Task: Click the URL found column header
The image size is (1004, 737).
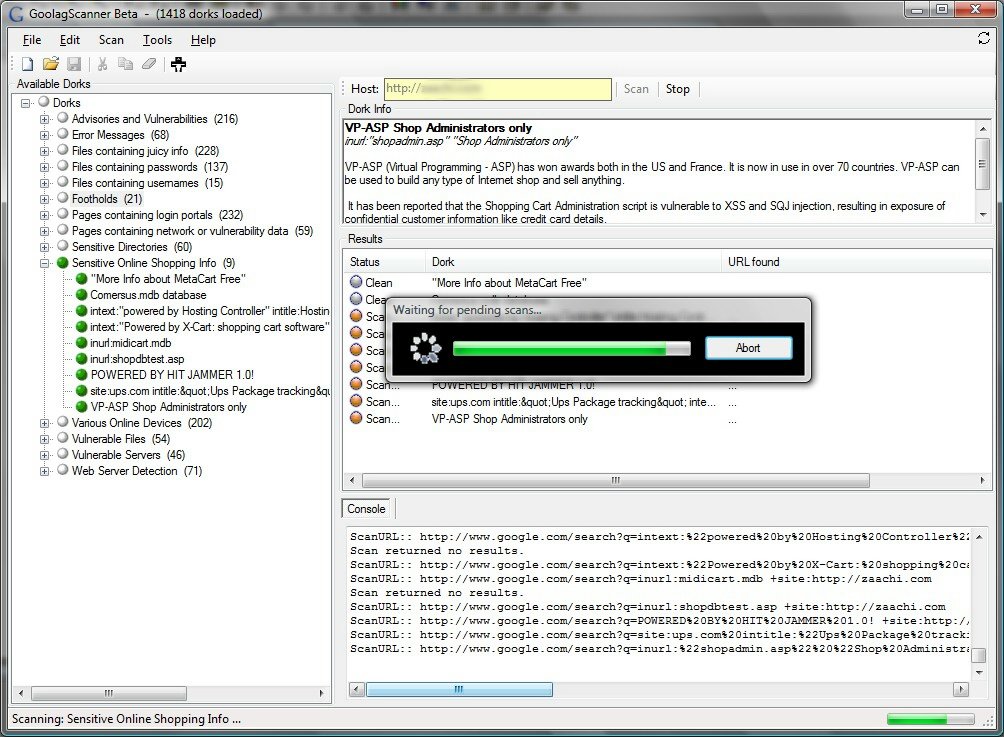Action: point(856,261)
